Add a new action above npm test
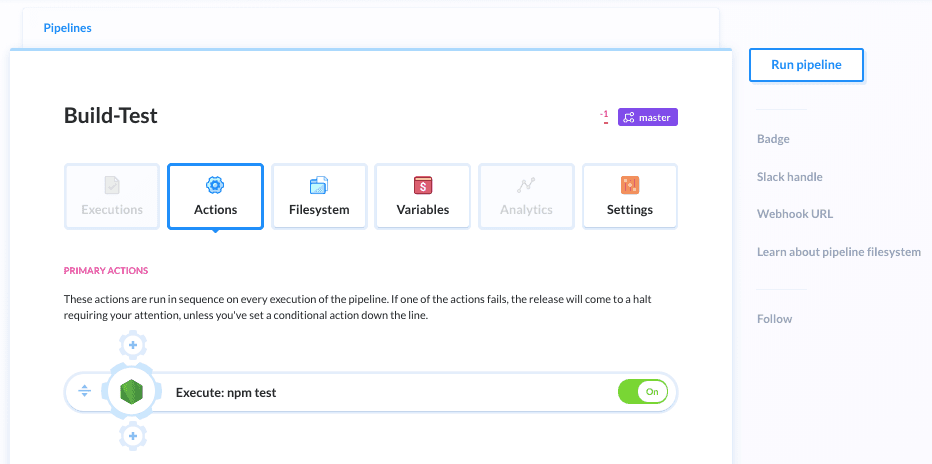Image resolution: width=932 pixels, height=464 pixels. (x=133, y=347)
